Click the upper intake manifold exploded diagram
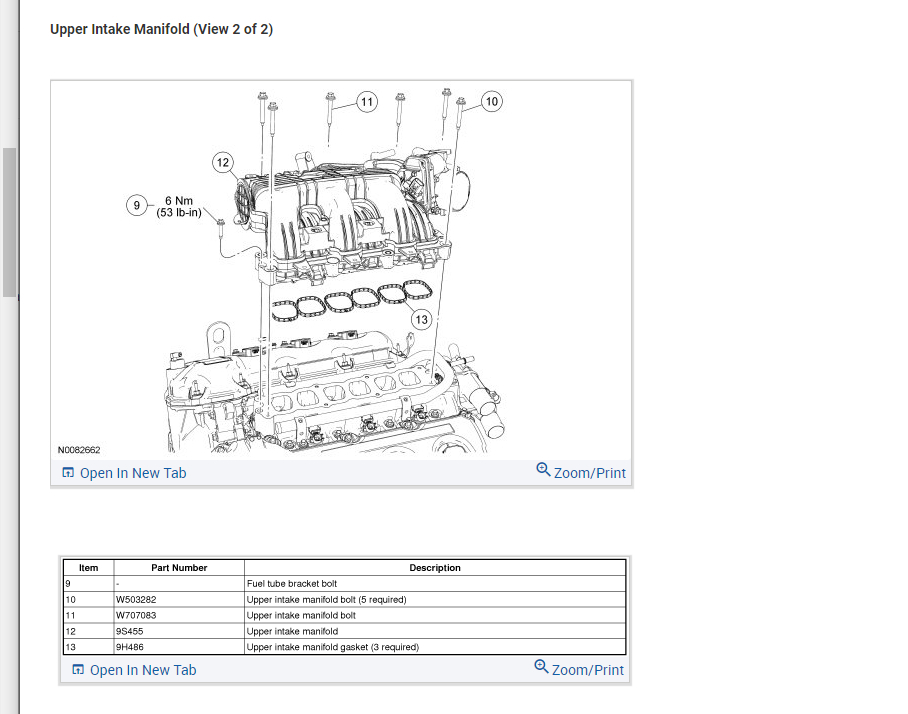 (x=341, y=270)
